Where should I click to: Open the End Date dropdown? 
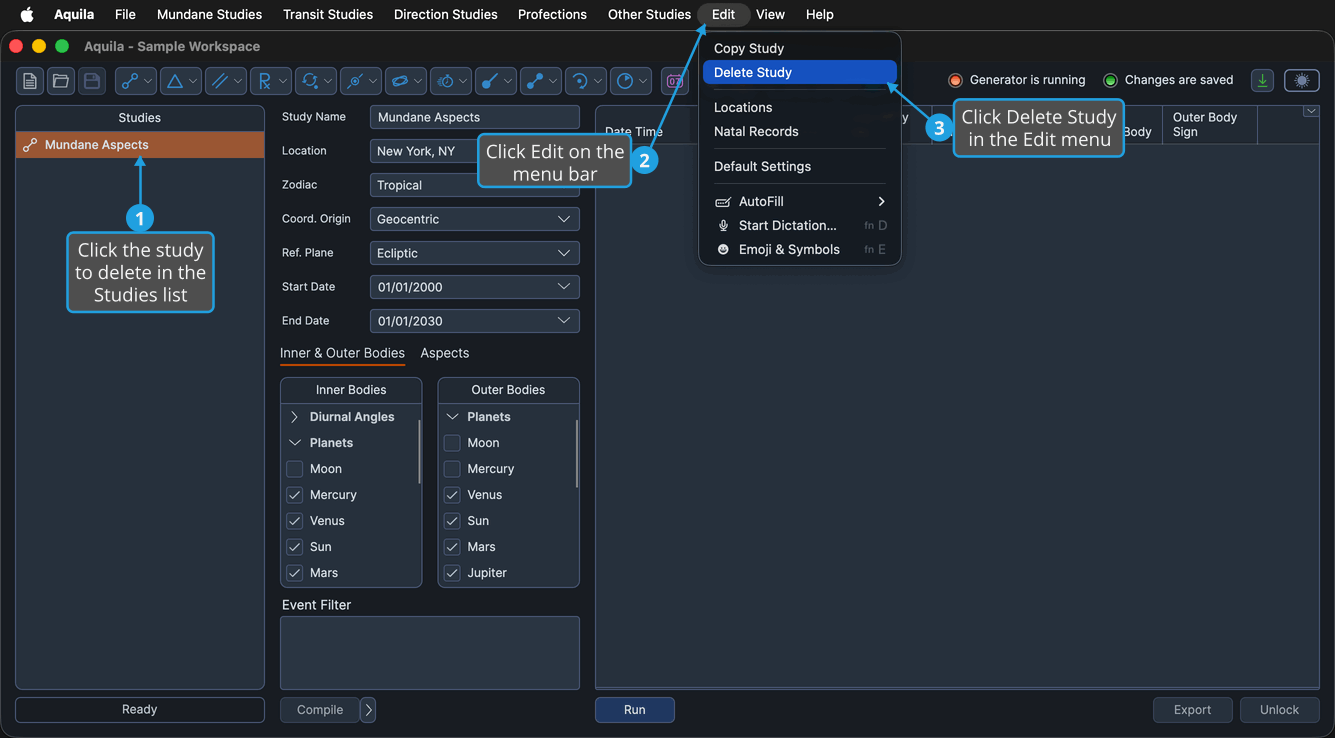click(x=475, y=321)
